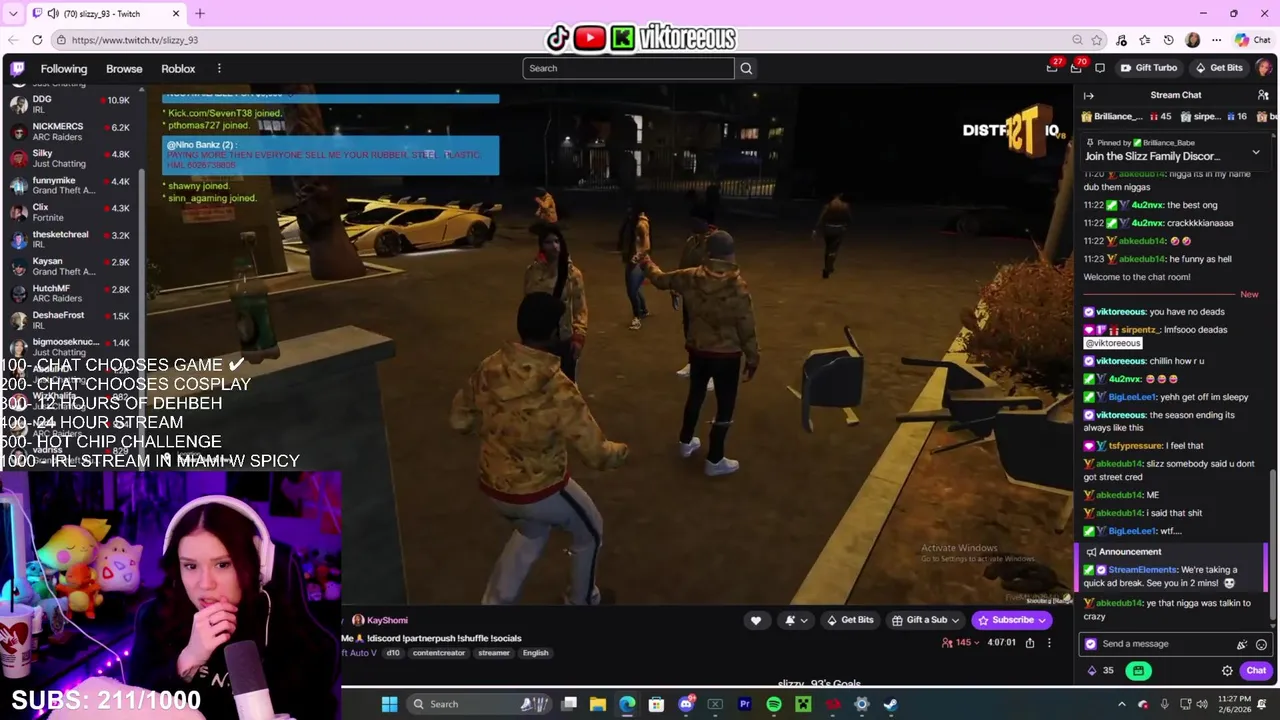Image resolution: width=1280 pixels, height=720 pixels.
Task: Open Steam from the taskbar
Action: point(890,704)
